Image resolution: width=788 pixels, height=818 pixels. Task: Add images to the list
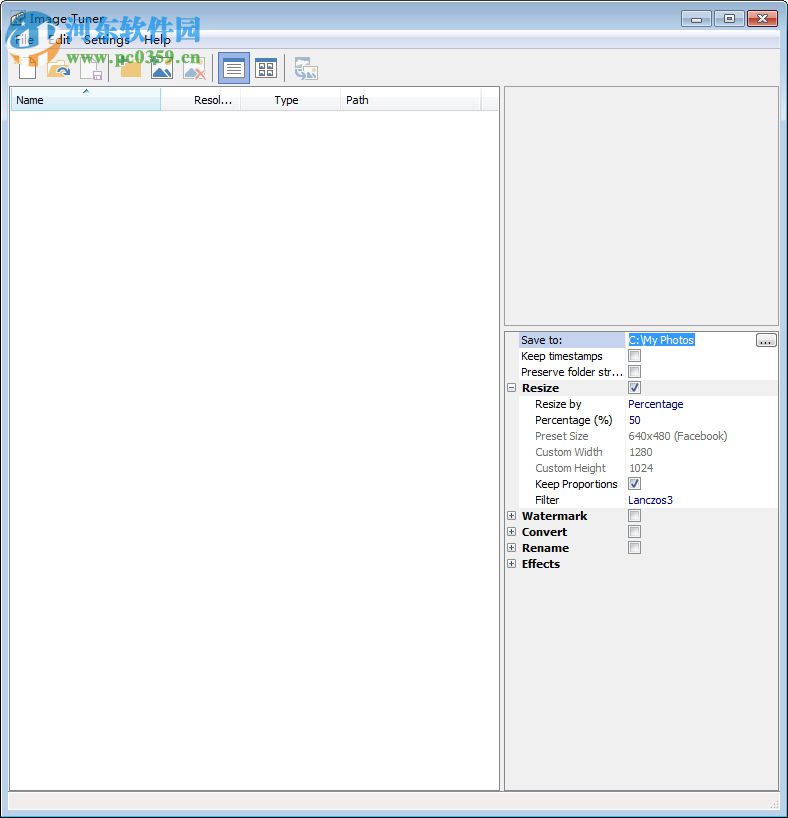click(162, 68)
